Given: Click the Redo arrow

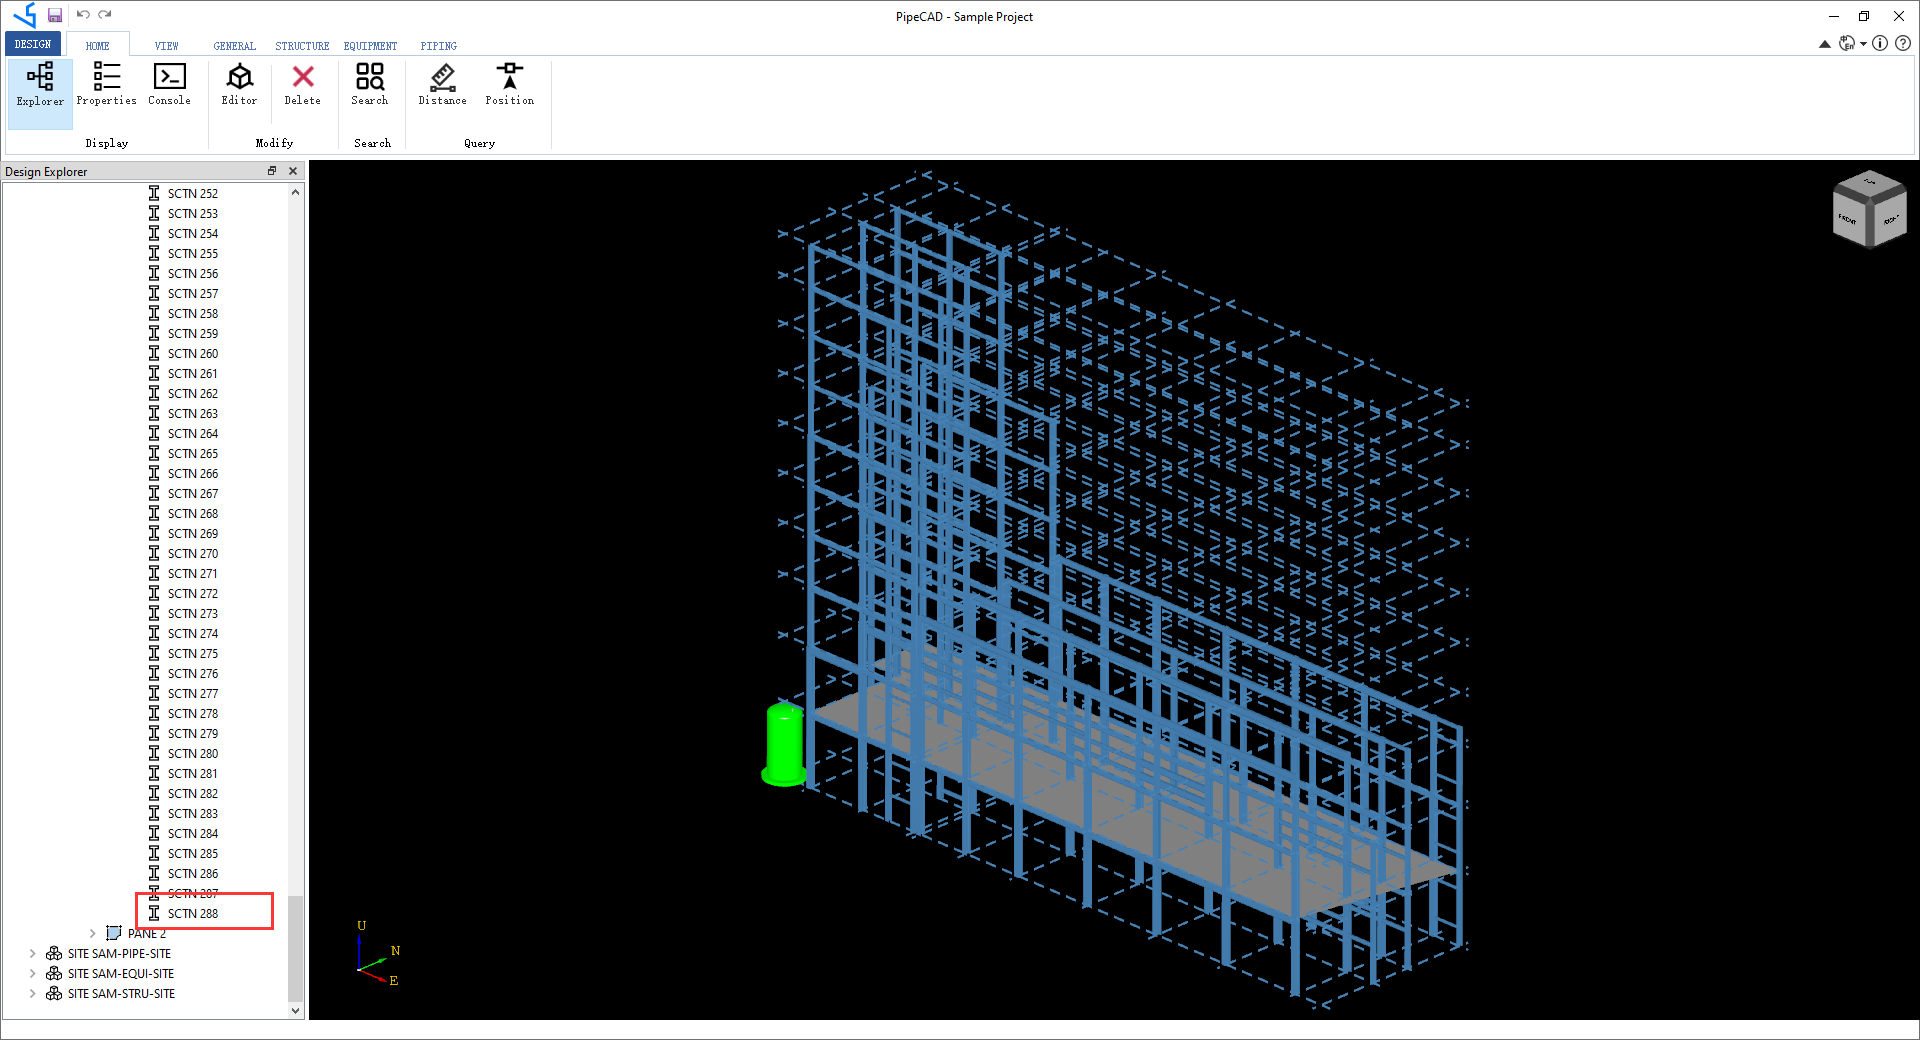Looking at the screenshot, I should (105, 15).
